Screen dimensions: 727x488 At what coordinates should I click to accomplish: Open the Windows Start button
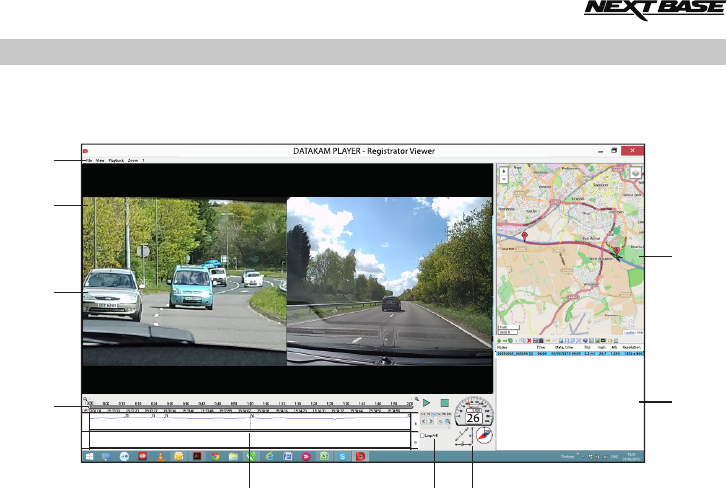[x=89, y=456]
